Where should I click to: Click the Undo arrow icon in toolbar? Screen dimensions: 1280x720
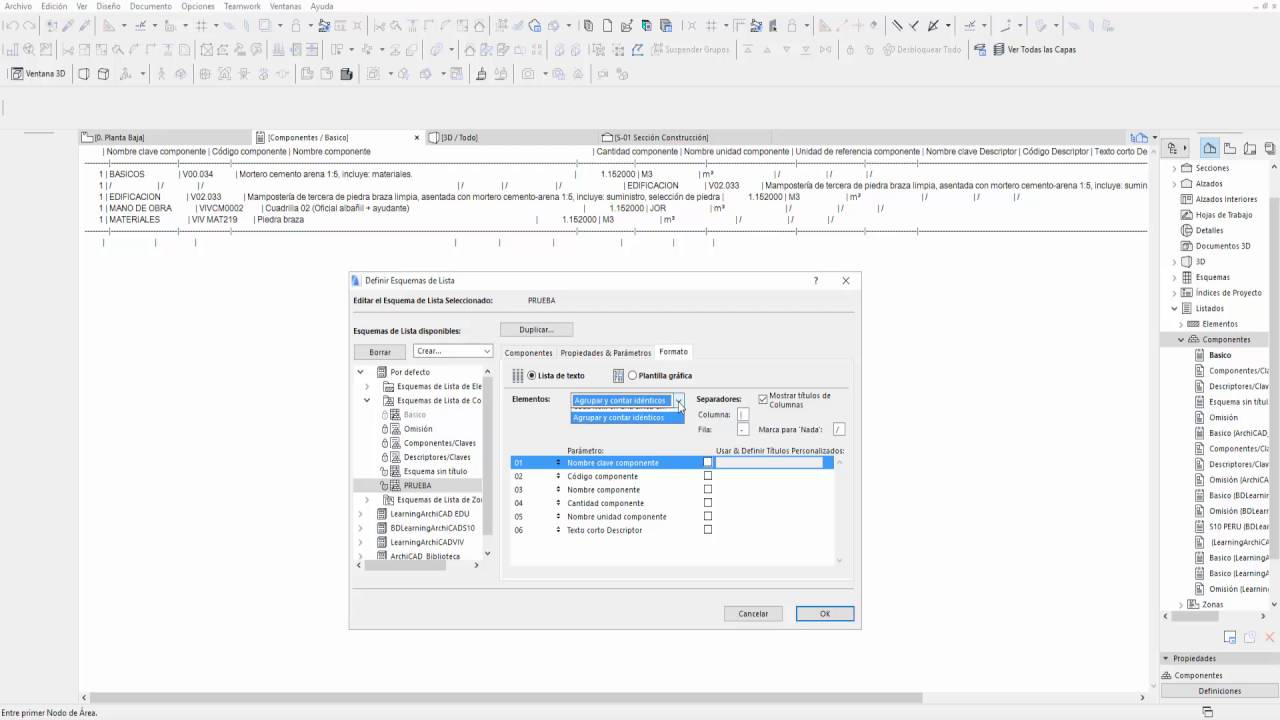[x=11, y=25]
